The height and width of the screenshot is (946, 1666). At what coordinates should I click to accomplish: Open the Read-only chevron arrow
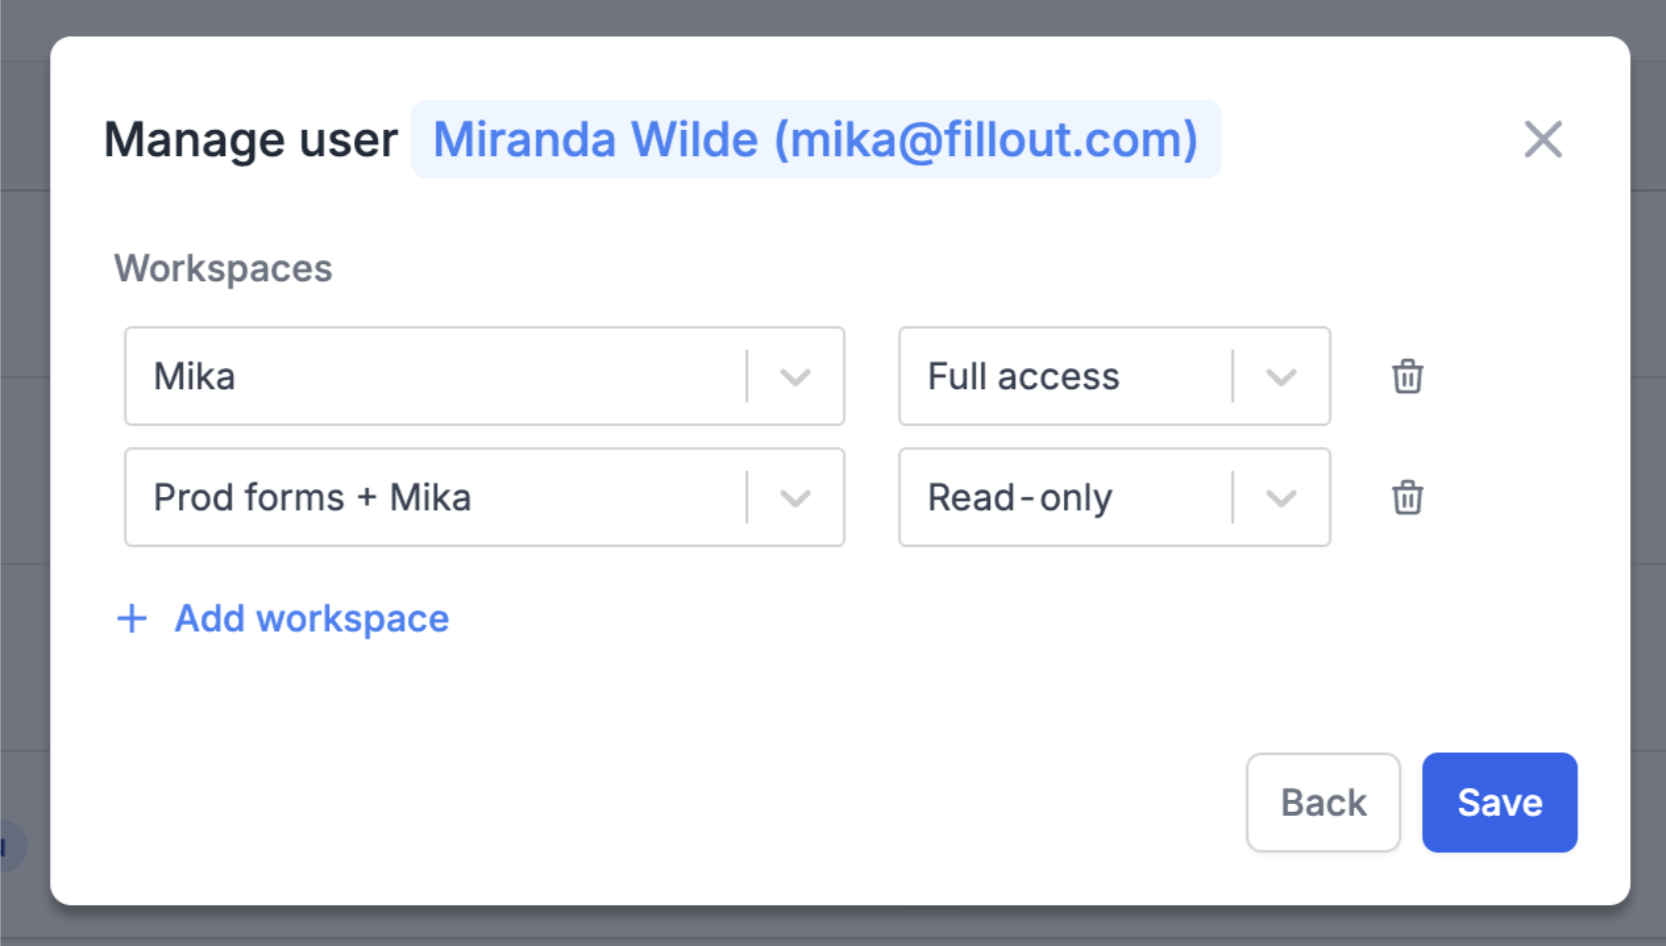[1281, 498]
